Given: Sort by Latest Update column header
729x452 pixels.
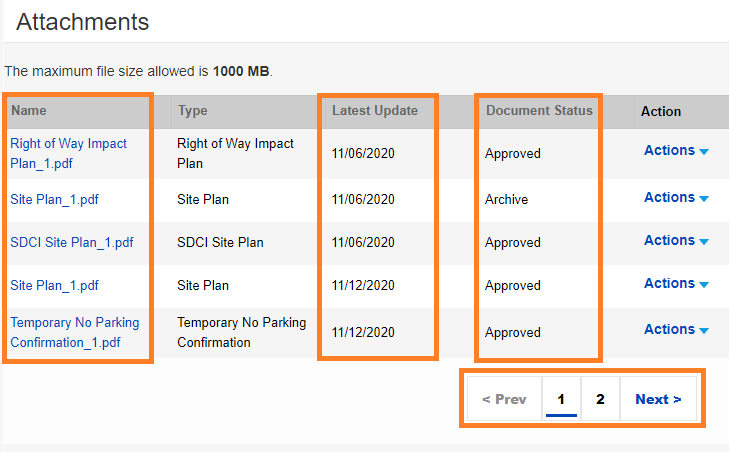Looking at the screenshot, I should [x=375, y=111].
